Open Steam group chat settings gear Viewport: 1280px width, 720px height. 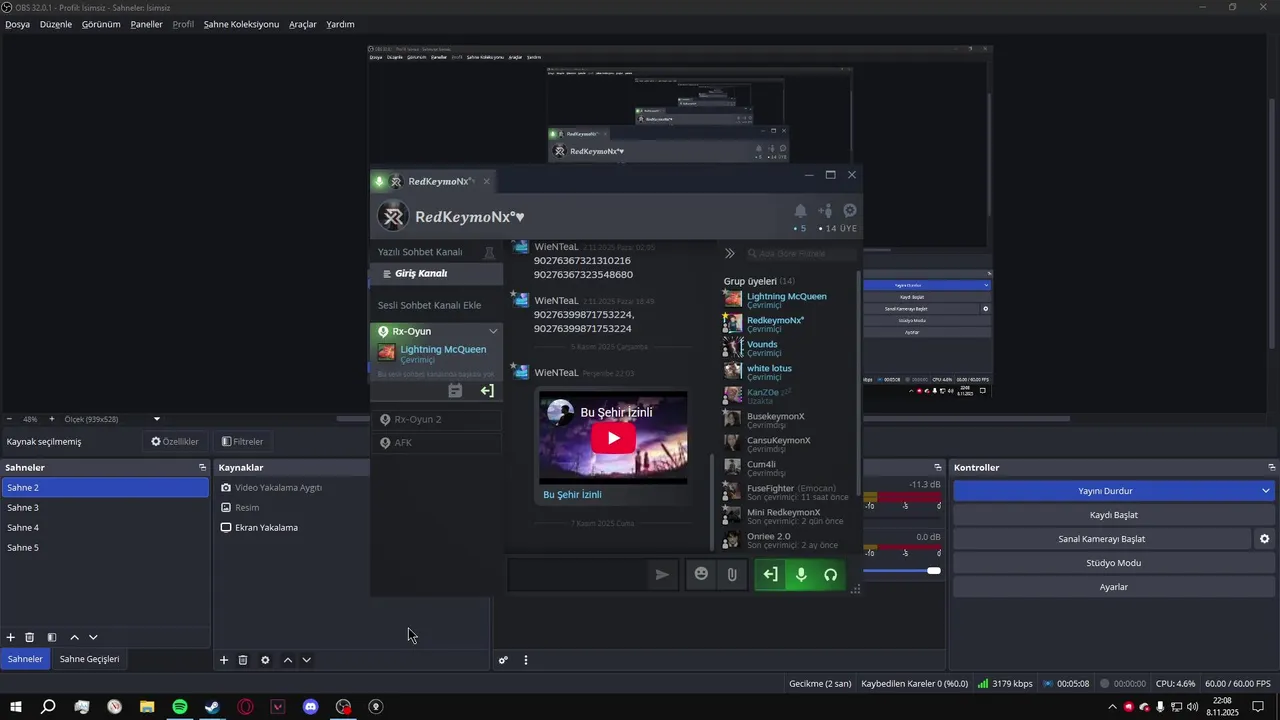(x=850, y=211)
